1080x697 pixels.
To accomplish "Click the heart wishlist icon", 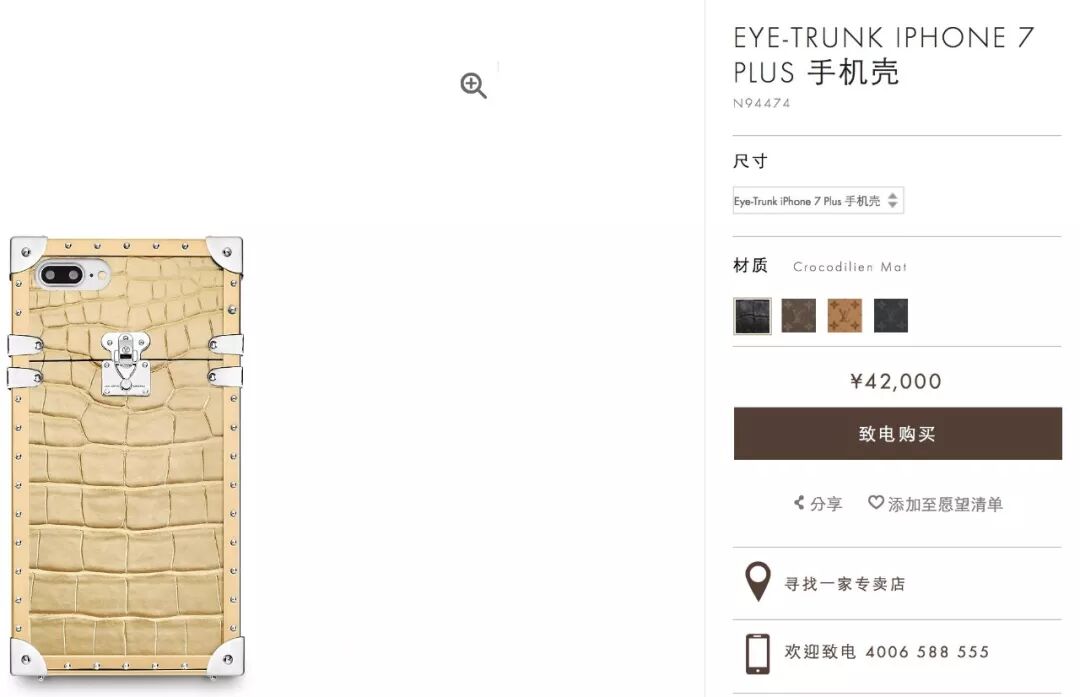I will tap(875, 503).
